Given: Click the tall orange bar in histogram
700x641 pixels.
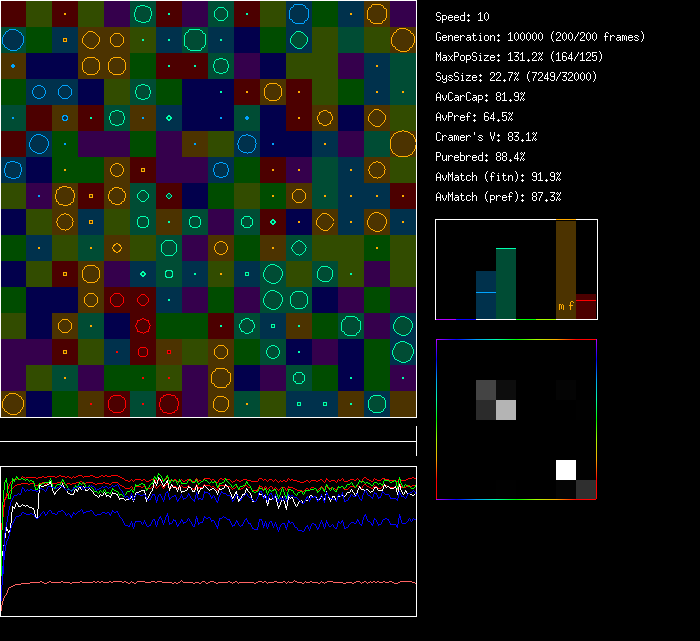Looking at the screenshot, I should [566, 260].
